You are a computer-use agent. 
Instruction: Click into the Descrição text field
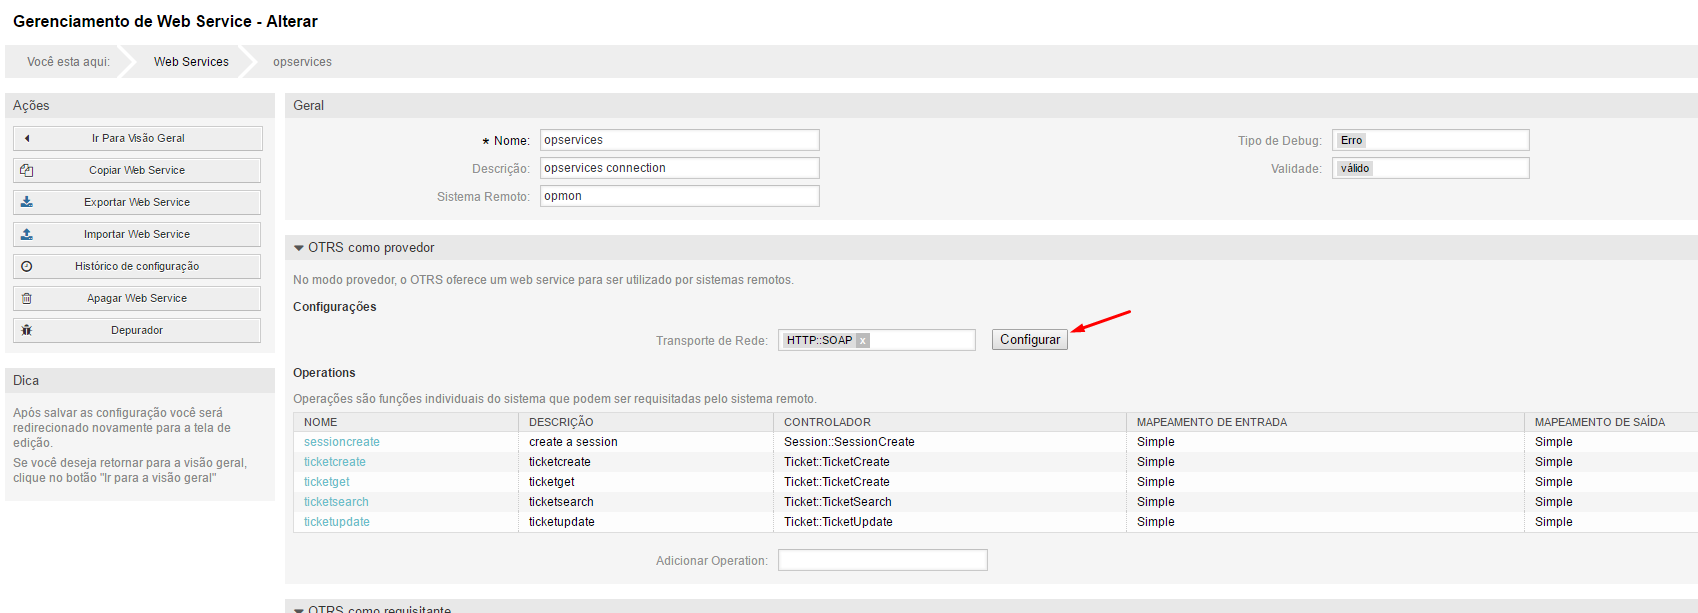[679, 168]
